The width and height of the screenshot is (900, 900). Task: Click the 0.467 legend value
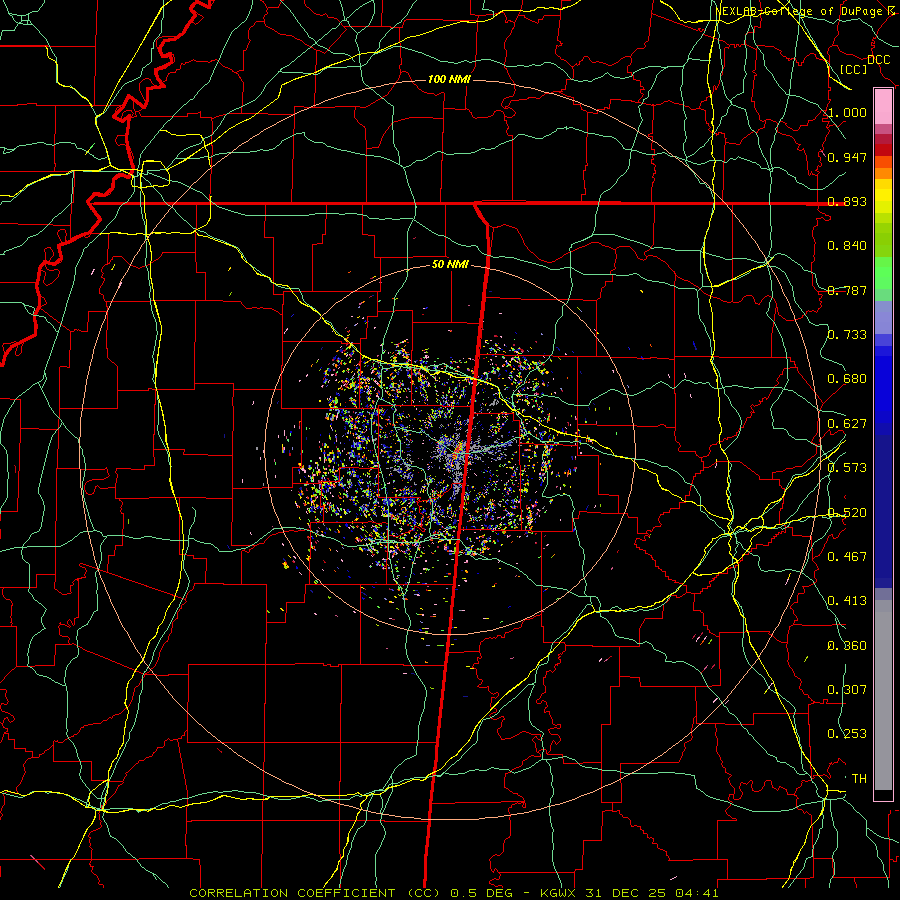point(847,556)
